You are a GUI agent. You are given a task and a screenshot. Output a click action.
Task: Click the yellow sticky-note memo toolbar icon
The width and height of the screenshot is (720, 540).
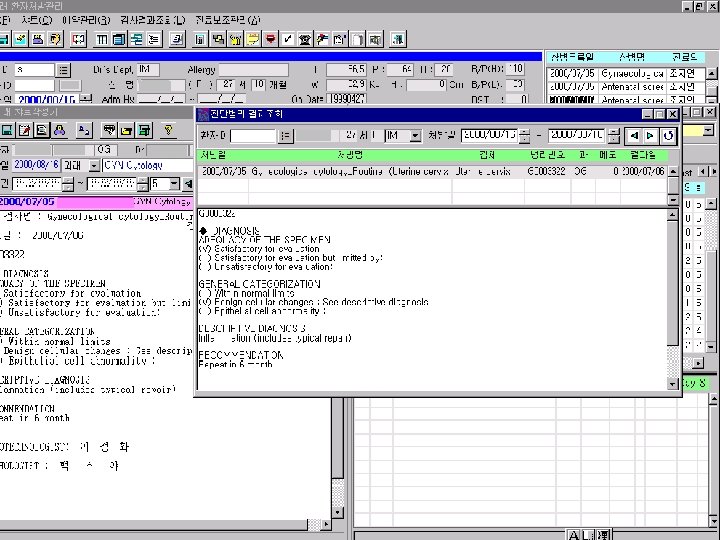pyautogui.click(x=253, y=39)
